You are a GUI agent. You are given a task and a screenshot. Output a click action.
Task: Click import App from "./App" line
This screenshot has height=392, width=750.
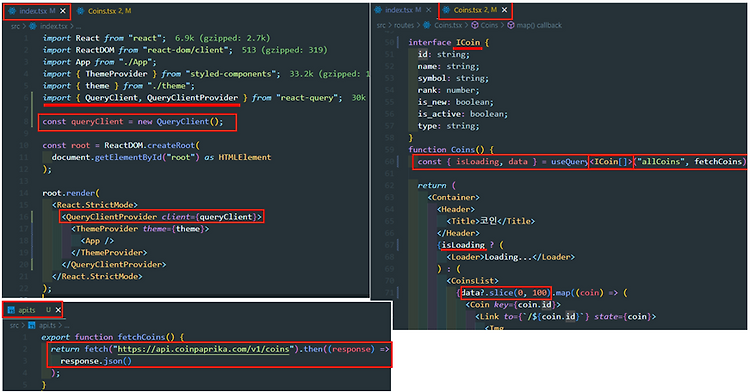[x=99, y=62]
